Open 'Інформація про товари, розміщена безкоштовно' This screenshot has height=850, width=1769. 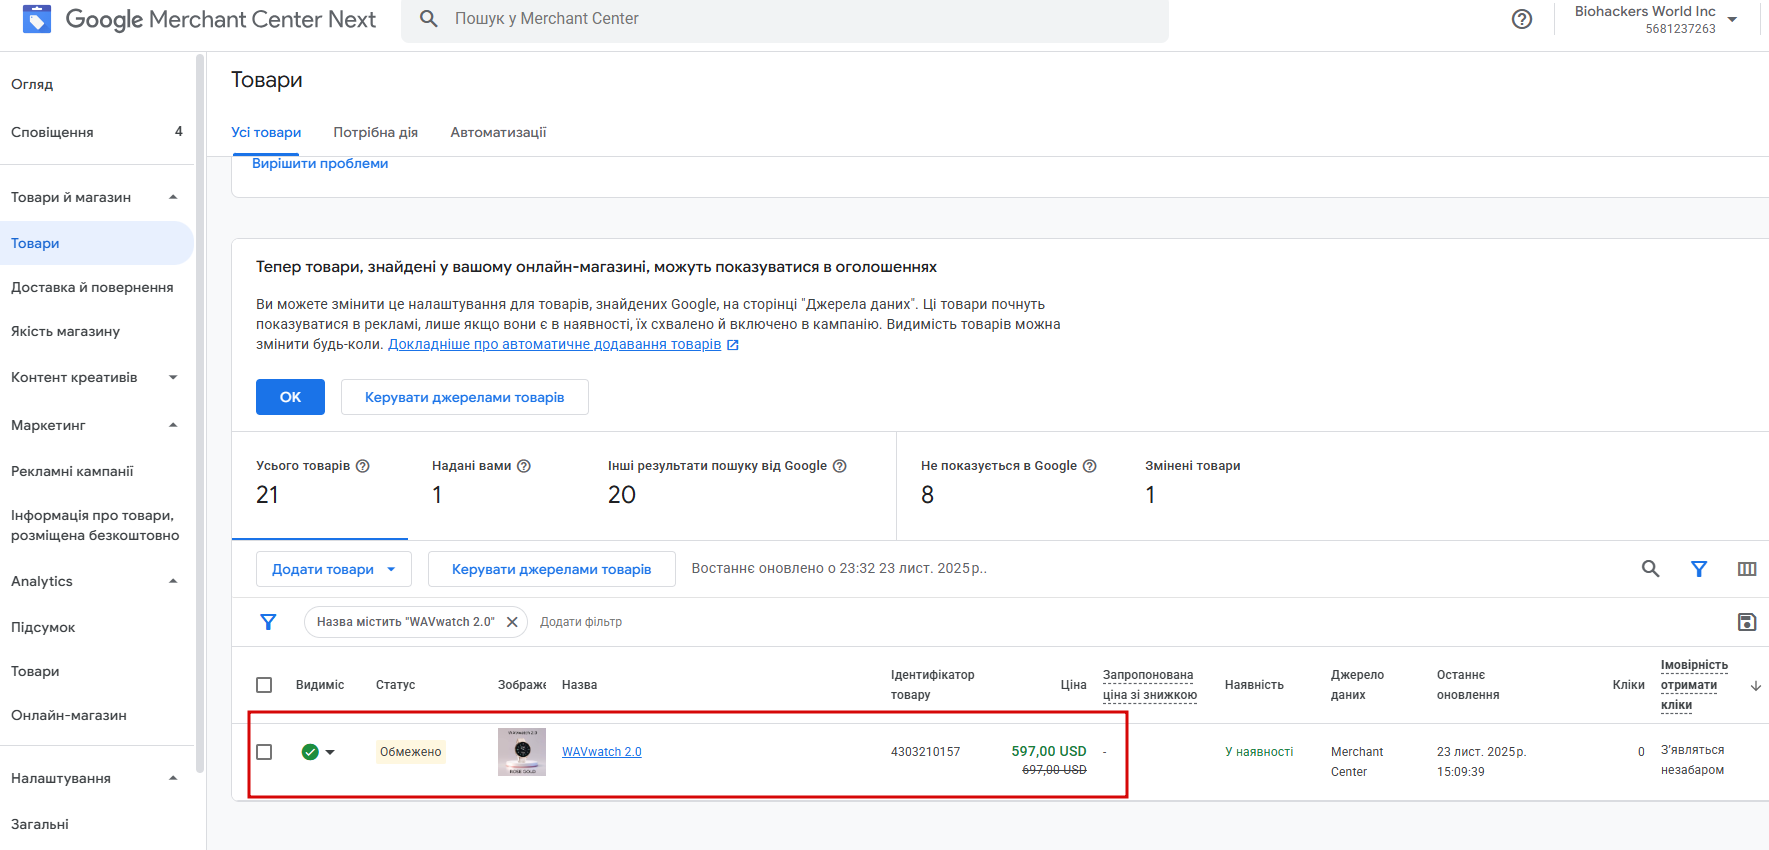click(x=95, y=525)
